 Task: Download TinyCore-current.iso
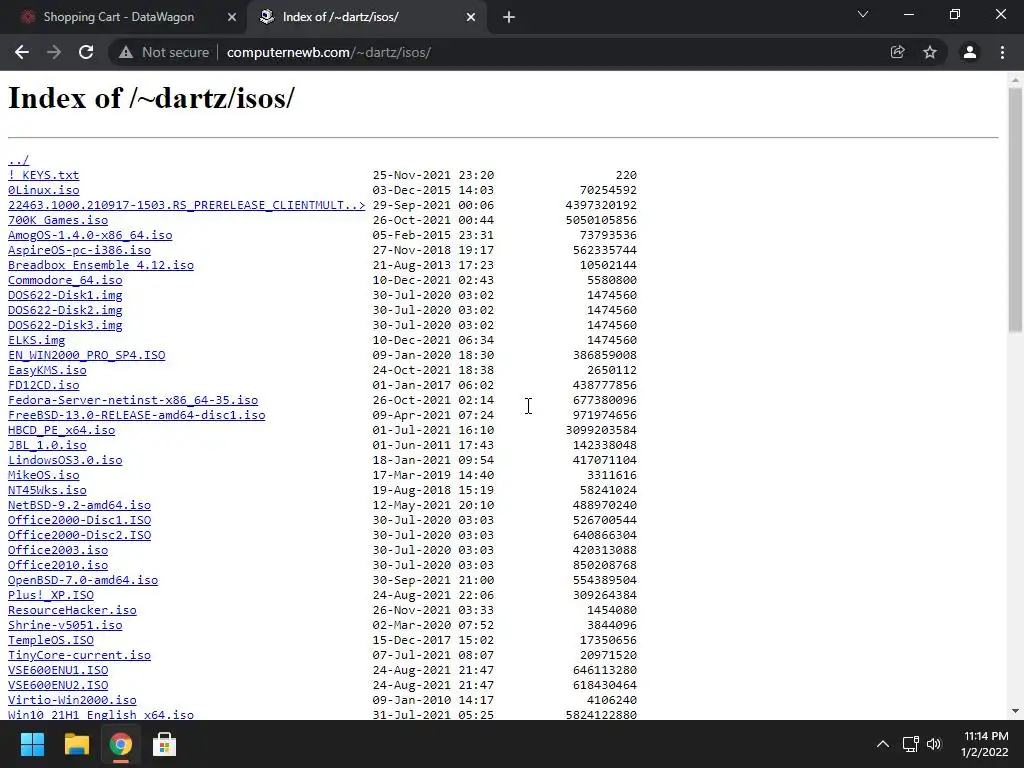pos(80,656)
